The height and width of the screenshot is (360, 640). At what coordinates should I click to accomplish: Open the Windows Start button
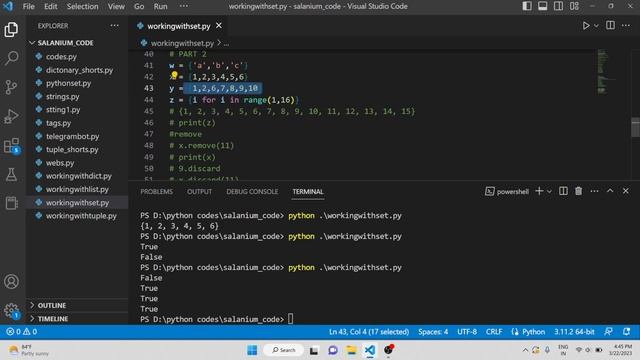(x=252, y=350)
